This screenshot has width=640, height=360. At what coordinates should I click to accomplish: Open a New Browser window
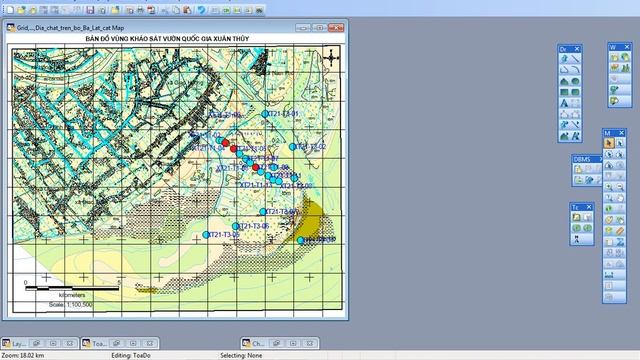pyautogui.click(x=215, y=10)
